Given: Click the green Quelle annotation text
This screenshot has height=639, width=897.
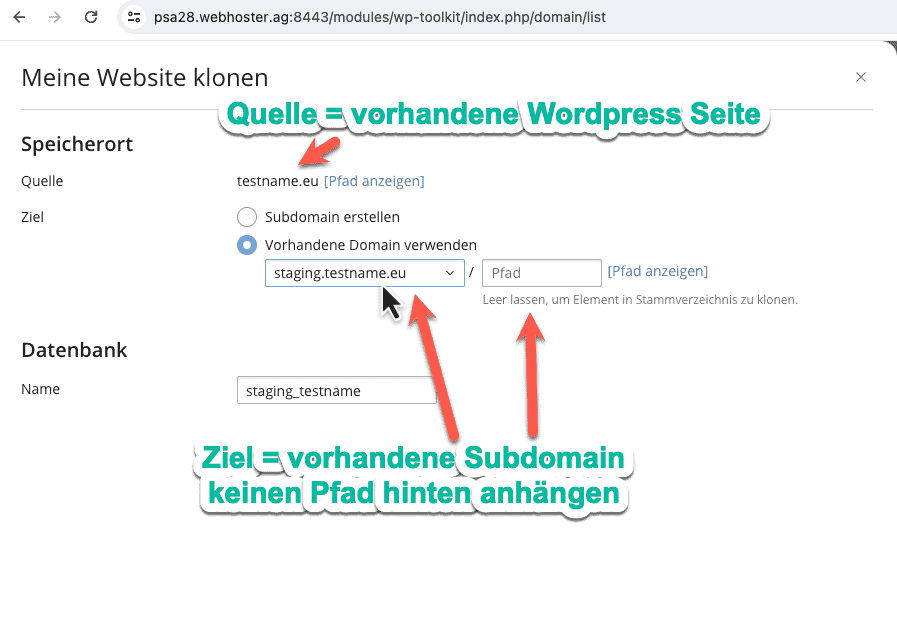Looking at the screenshot, I should tap(494, 116).
